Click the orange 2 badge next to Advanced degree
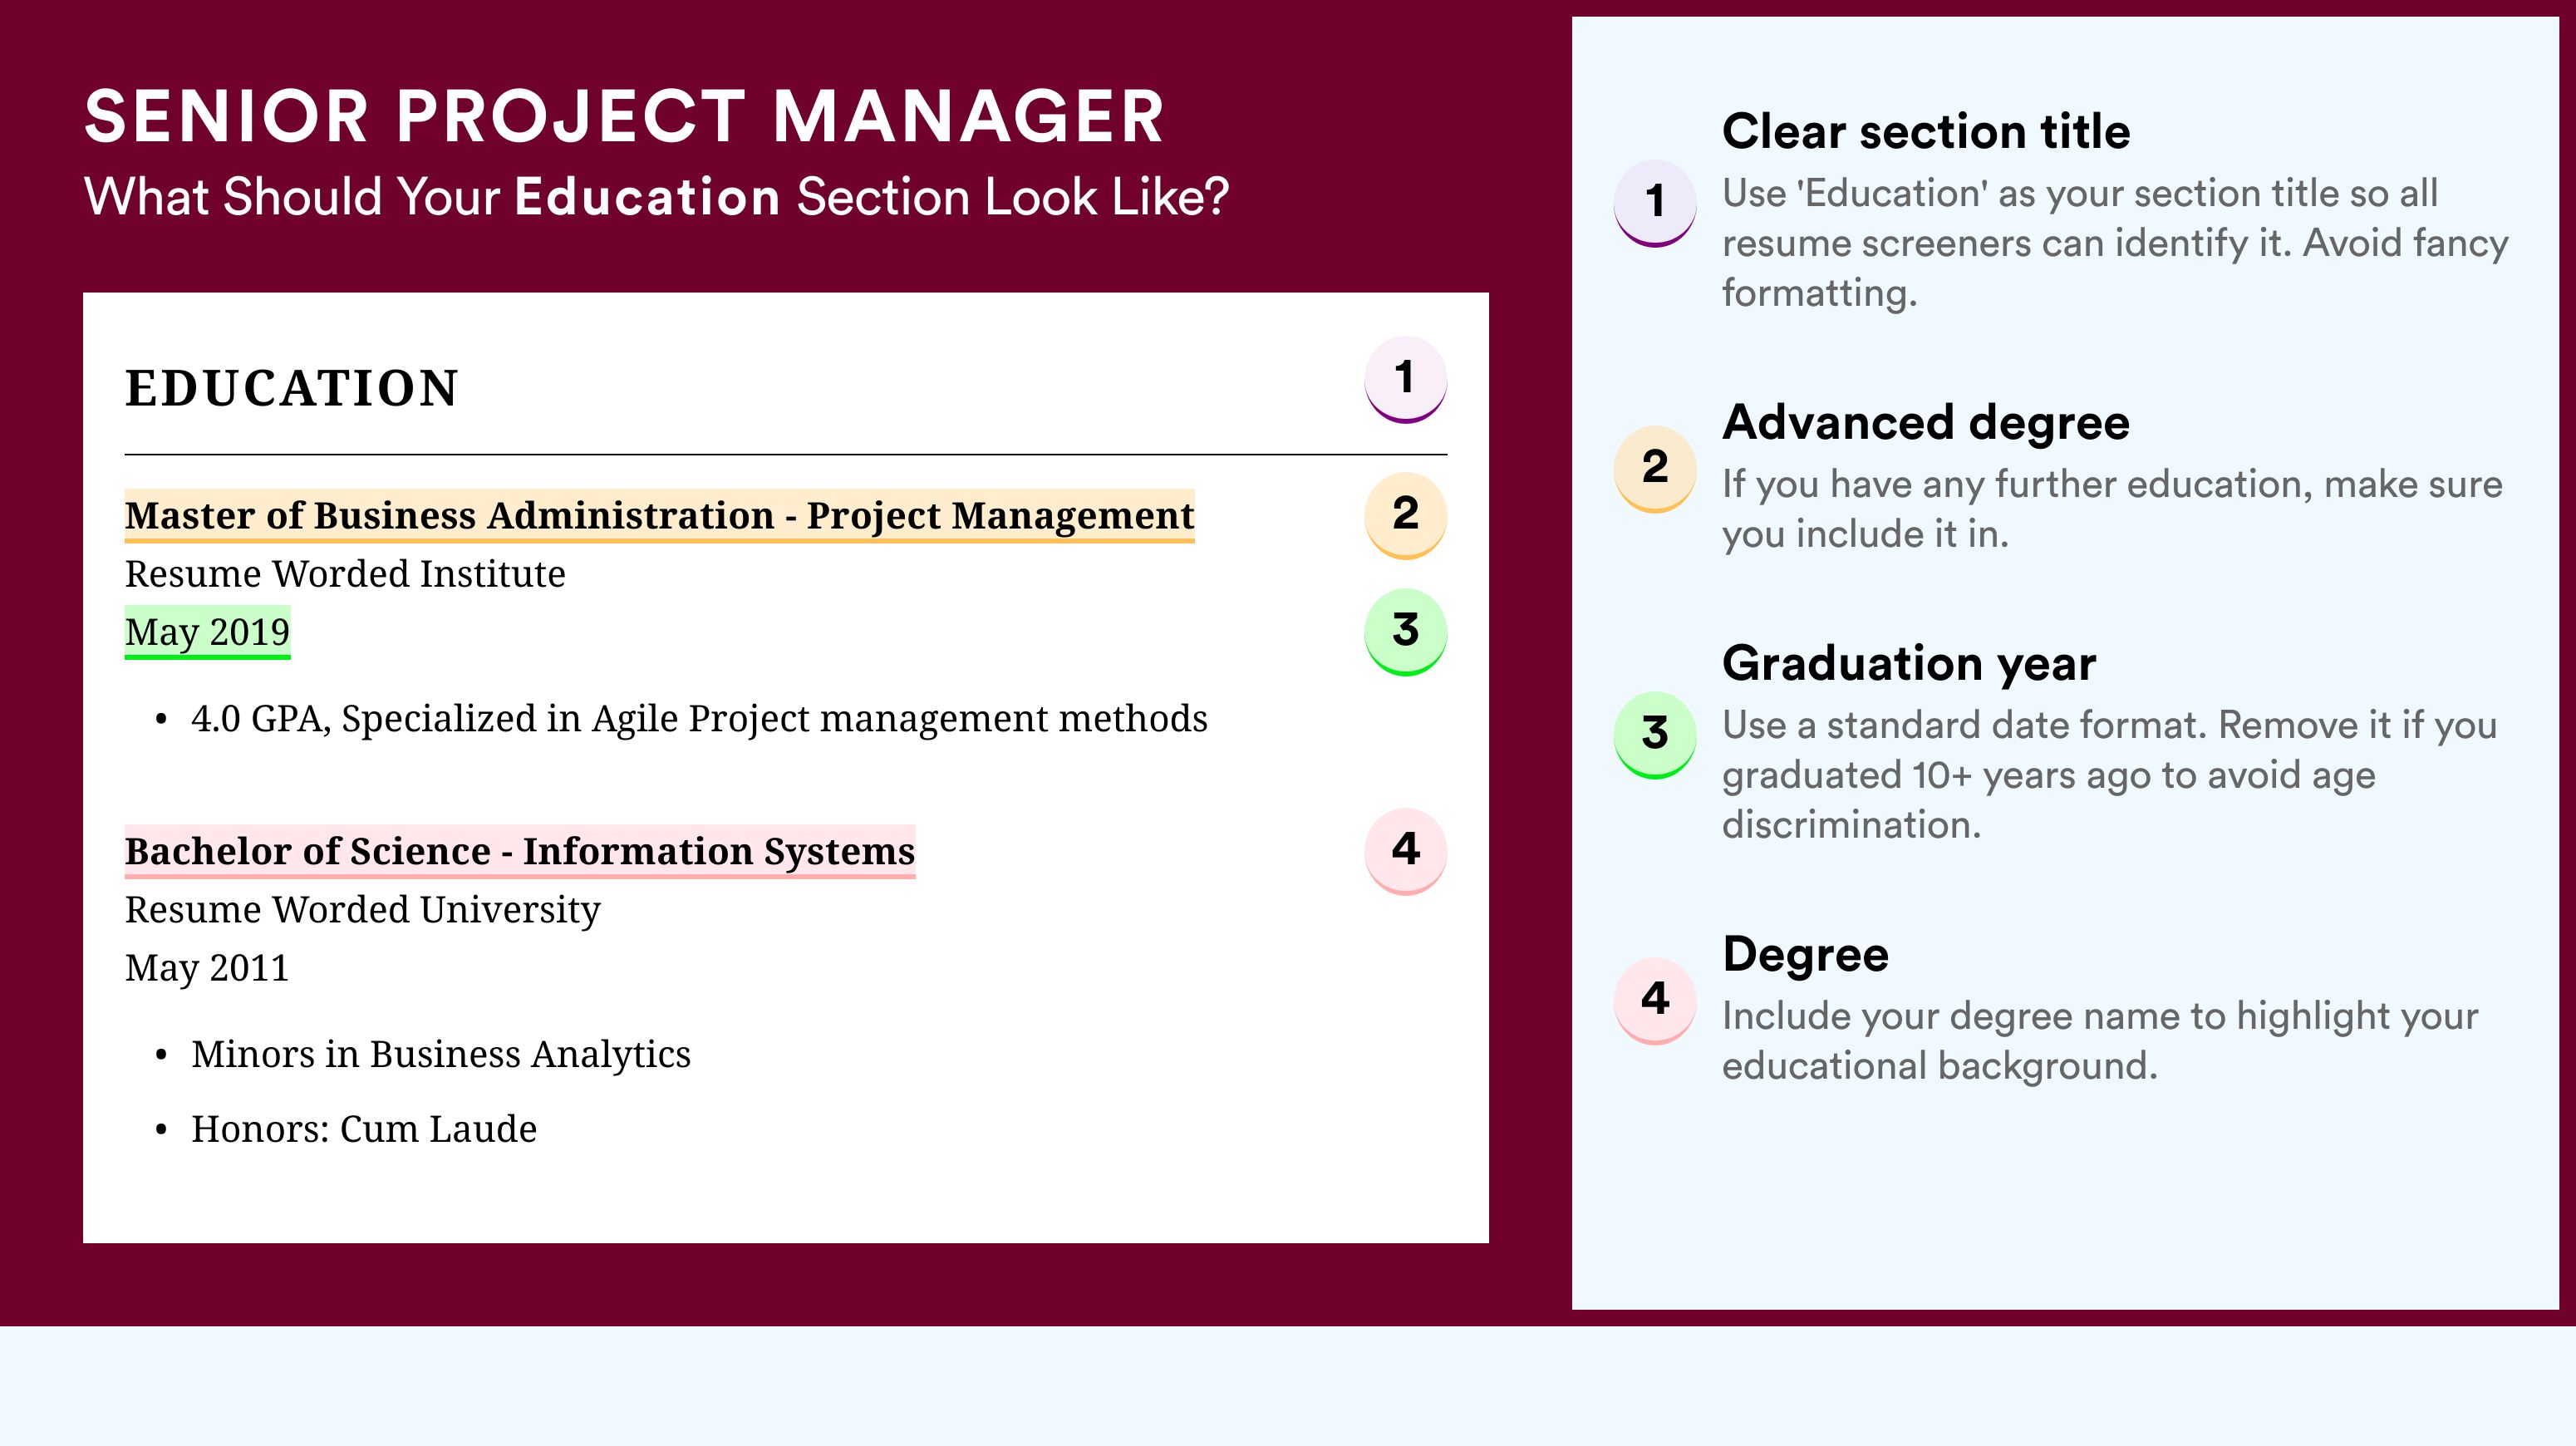This screenshot has height=1446, width=2576. [1655, 469]
